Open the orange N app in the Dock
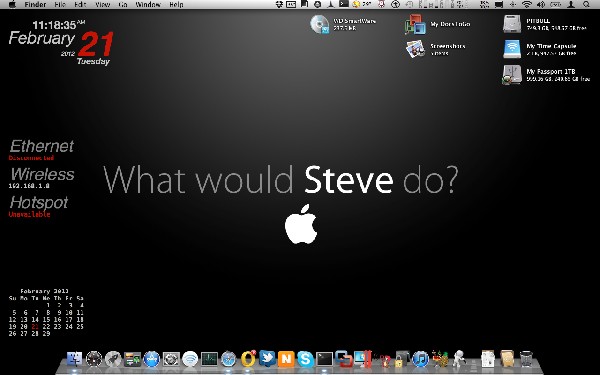The image size is (600, 375). click(286, 359)
